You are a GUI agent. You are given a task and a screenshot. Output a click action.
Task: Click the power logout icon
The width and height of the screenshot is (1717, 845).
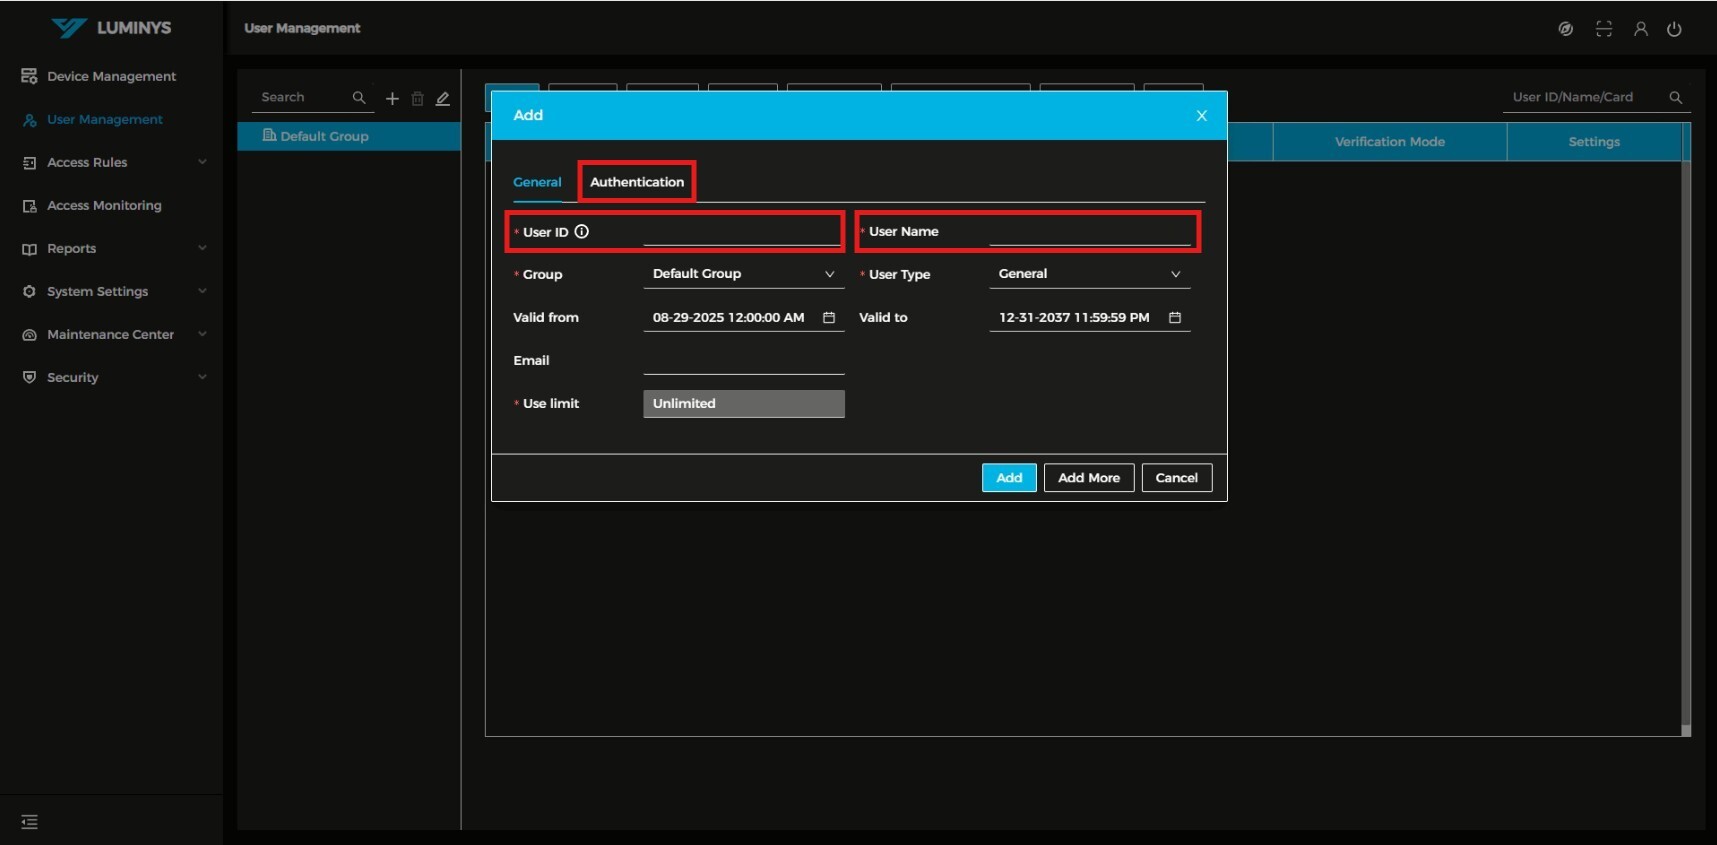(1674, 29)
